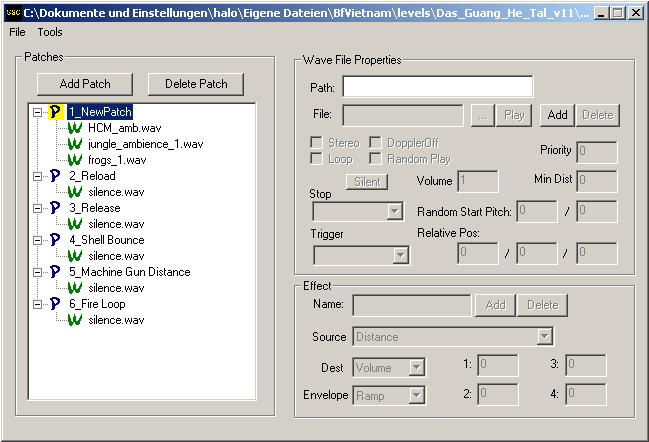Toggle the Loop checkbox

317,159
